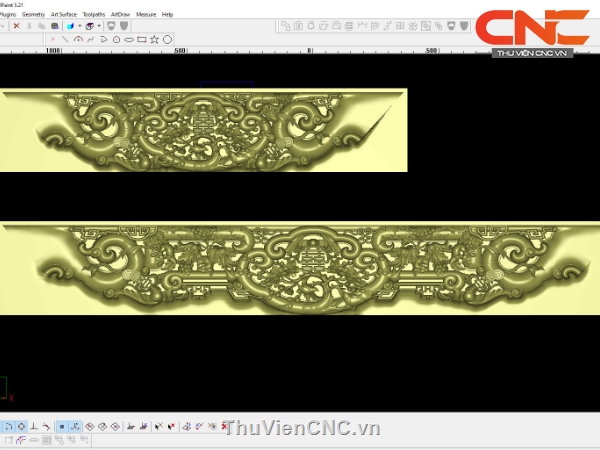Select the Rectangle drawing tool
This screenshot has height=450, width=600.
[x=141, y=39]
